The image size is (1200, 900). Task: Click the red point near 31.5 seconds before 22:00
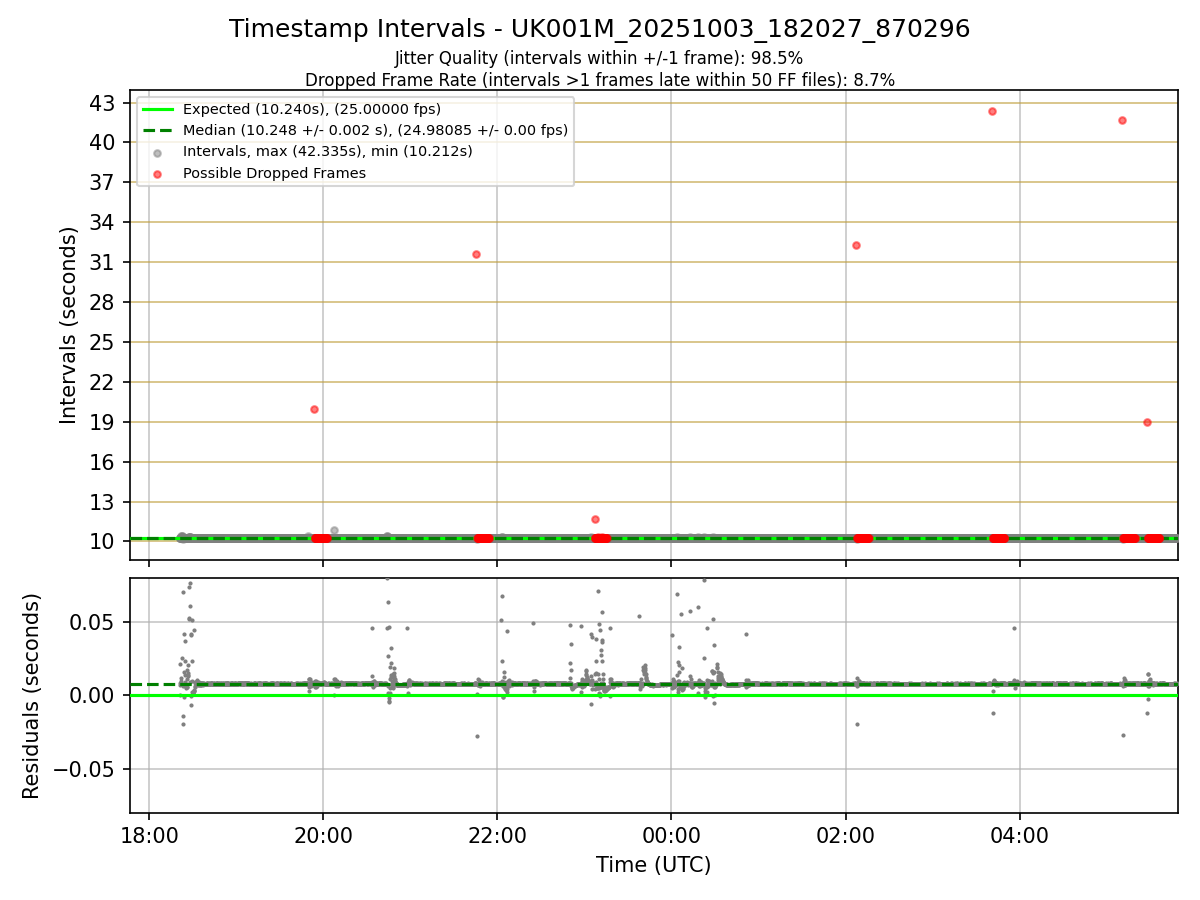click(476, 254)
